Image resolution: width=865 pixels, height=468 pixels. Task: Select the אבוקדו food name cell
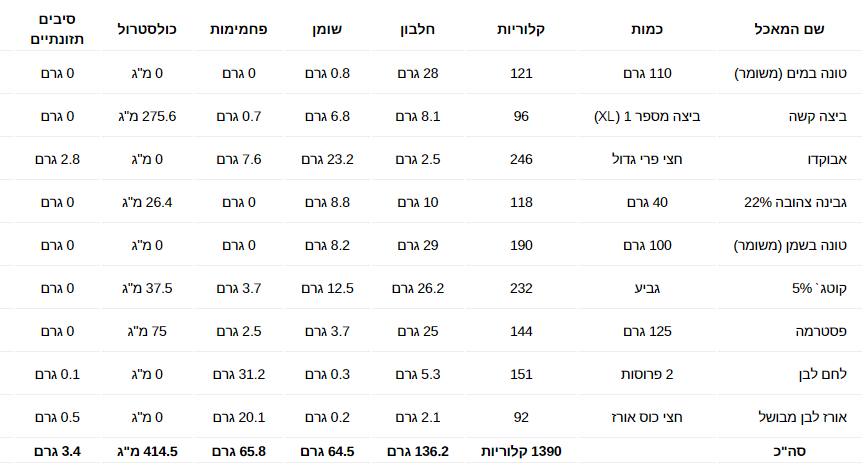coord(827,159)
